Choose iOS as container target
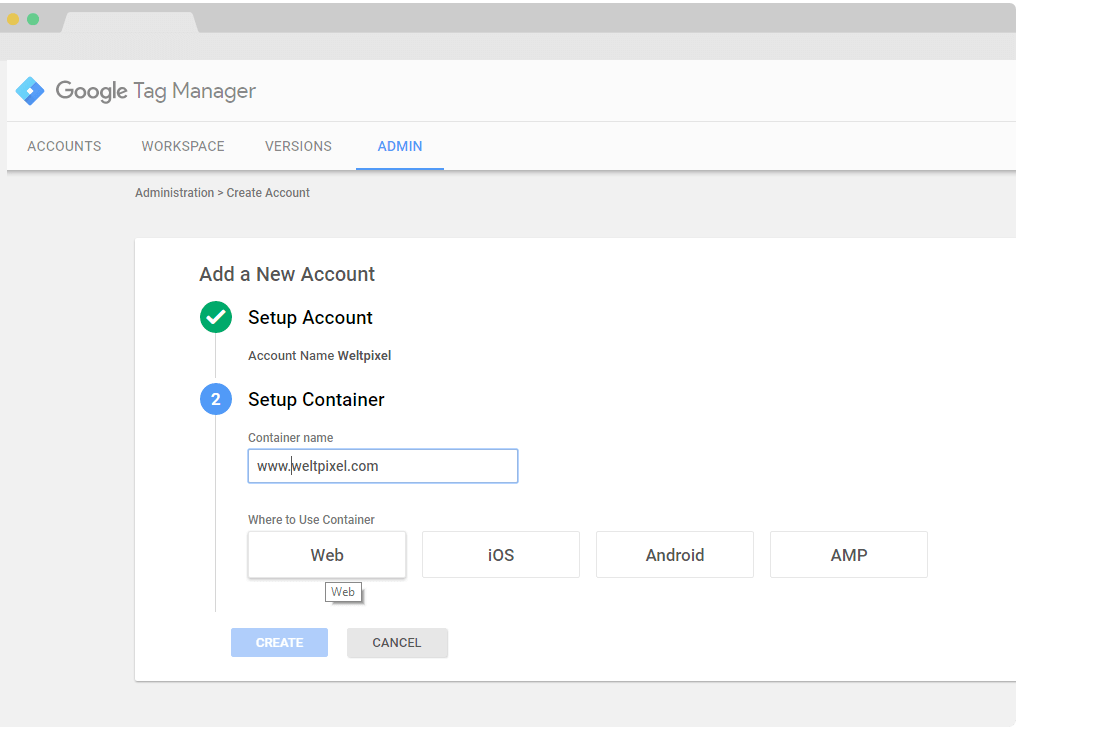Viewport: 1094px width, 732px height. pos(501,555)
